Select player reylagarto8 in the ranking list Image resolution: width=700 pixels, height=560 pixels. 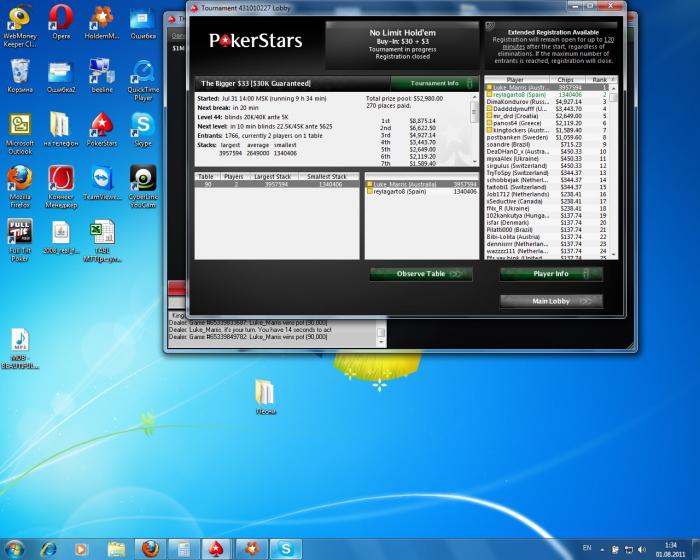click(516, 94)
